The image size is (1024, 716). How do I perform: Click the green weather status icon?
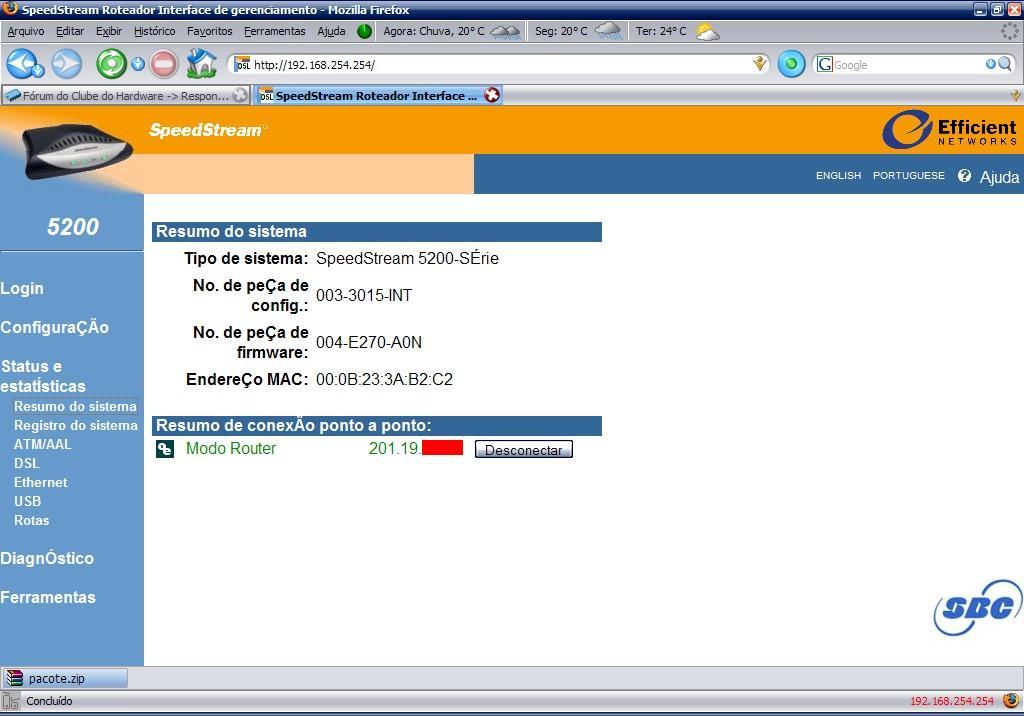click(364, 31)
